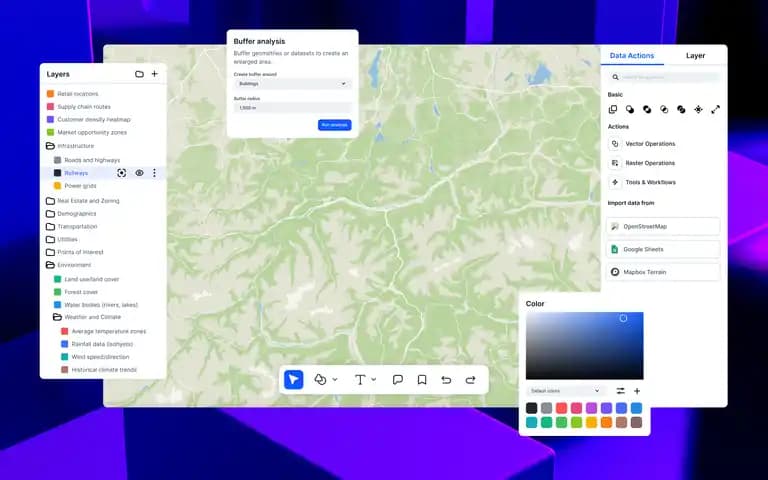Click the search magnifier icon in Data Actions
This screenshot has width=768, height=480.
(615, 77)
